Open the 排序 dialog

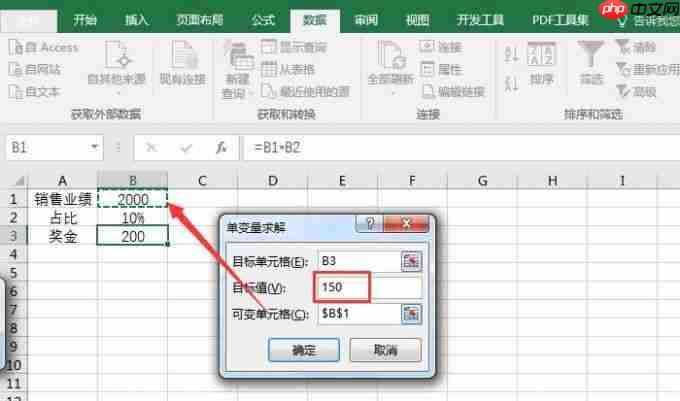(541, 64)
